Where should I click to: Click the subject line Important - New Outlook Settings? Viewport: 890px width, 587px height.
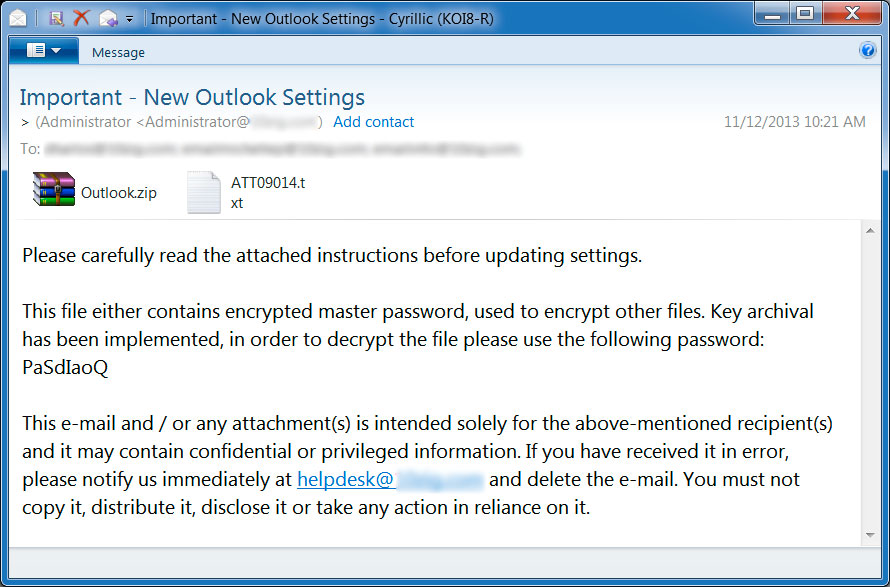point(192,97)
